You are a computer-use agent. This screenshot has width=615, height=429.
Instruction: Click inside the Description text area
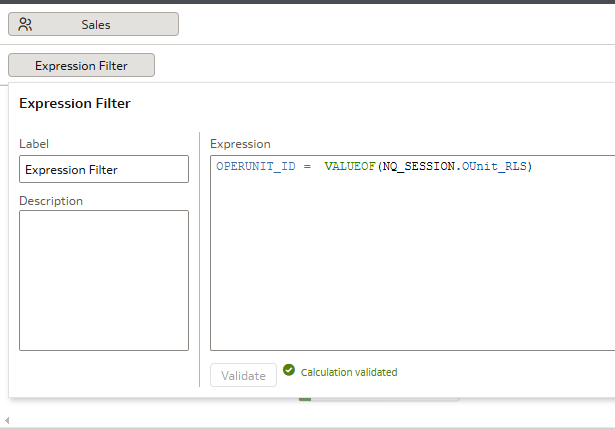(104, 280)
